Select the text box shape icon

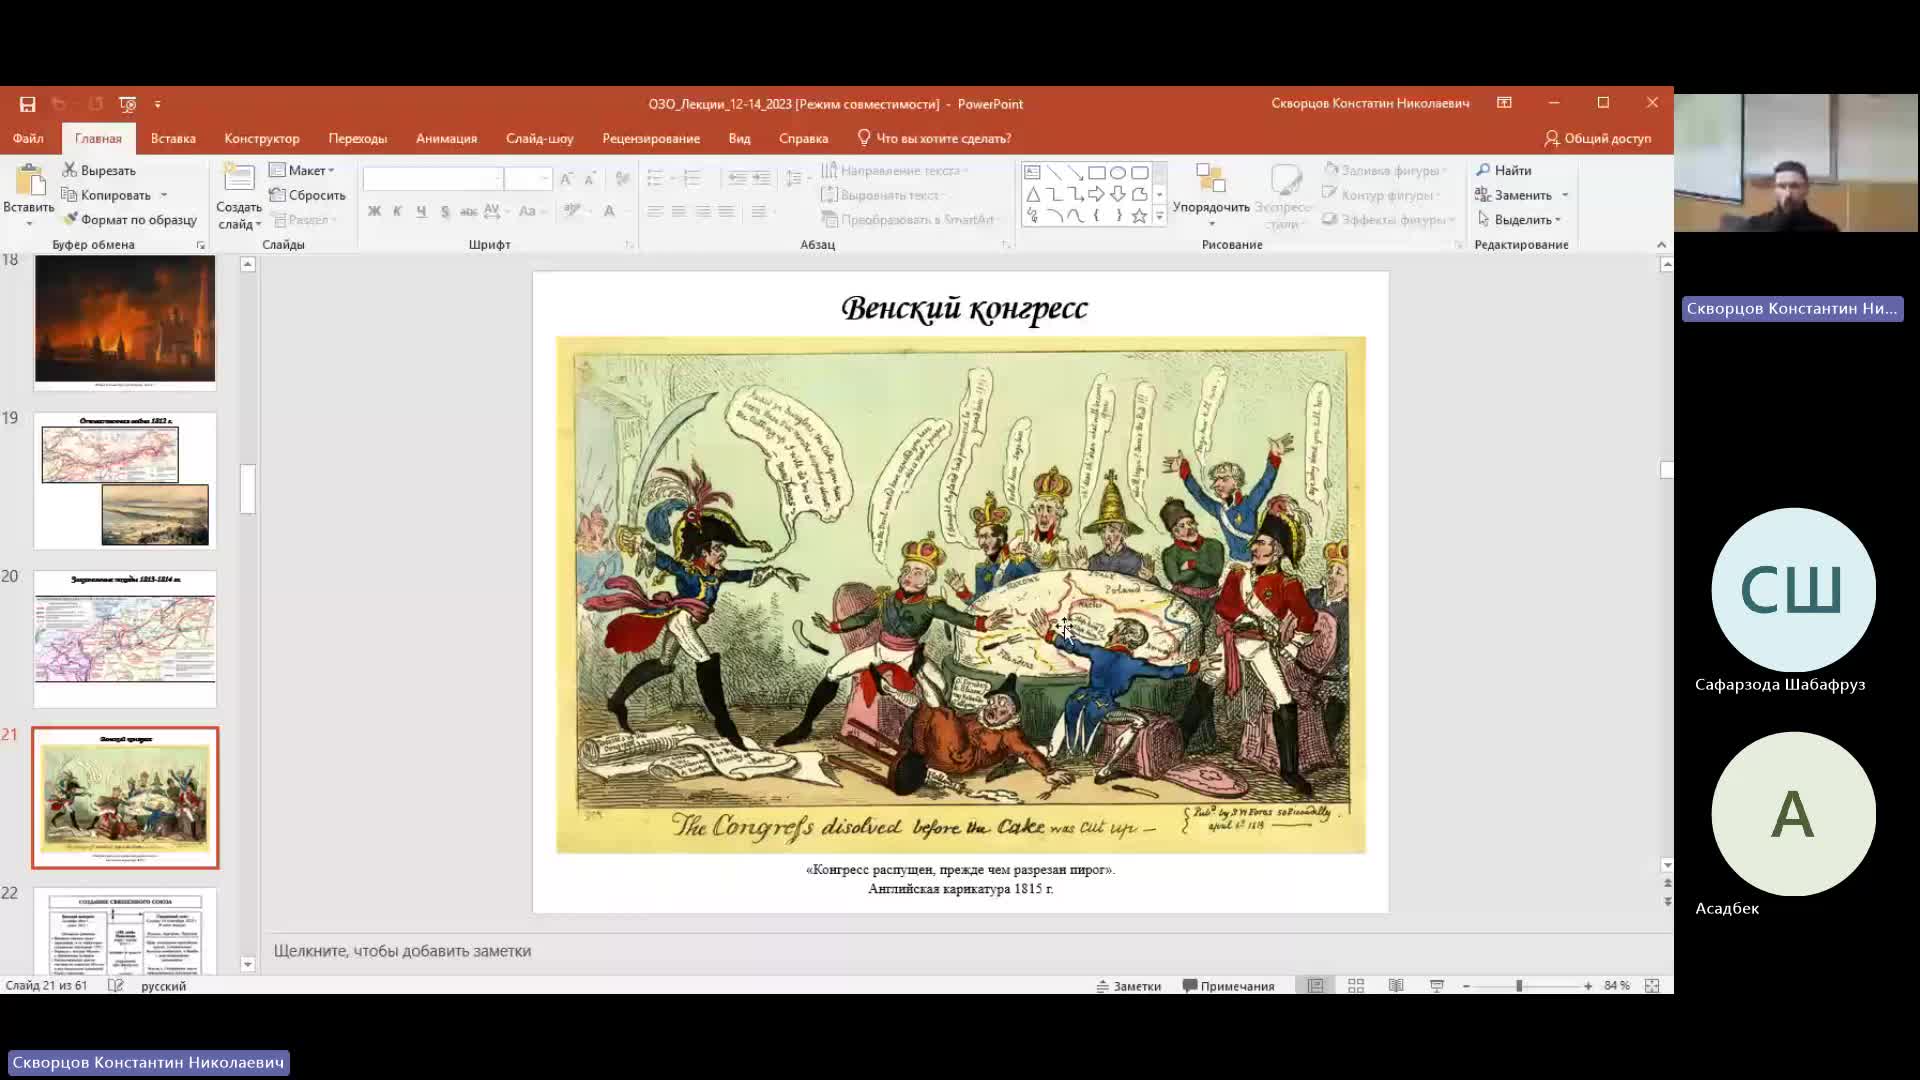pyautogui.click(x=1033, y=172)
